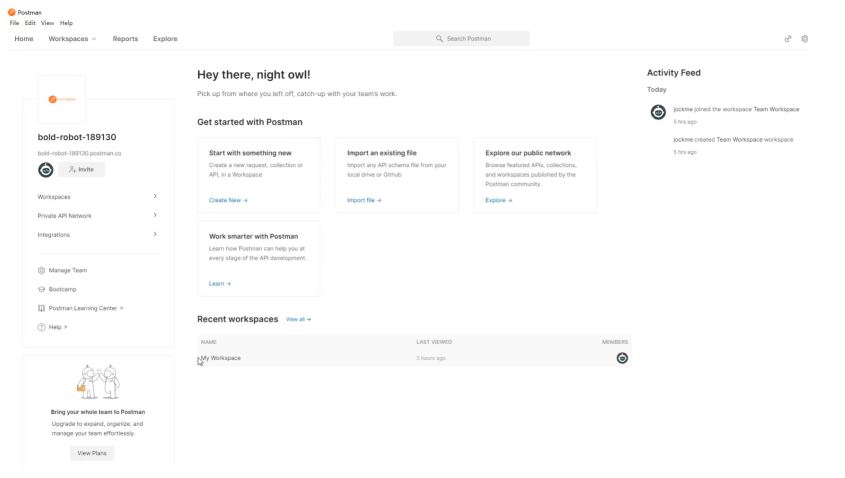Open the Explore tab in the navigation bar
Screen dimensions: 845x478
click(x=165, y=39)
